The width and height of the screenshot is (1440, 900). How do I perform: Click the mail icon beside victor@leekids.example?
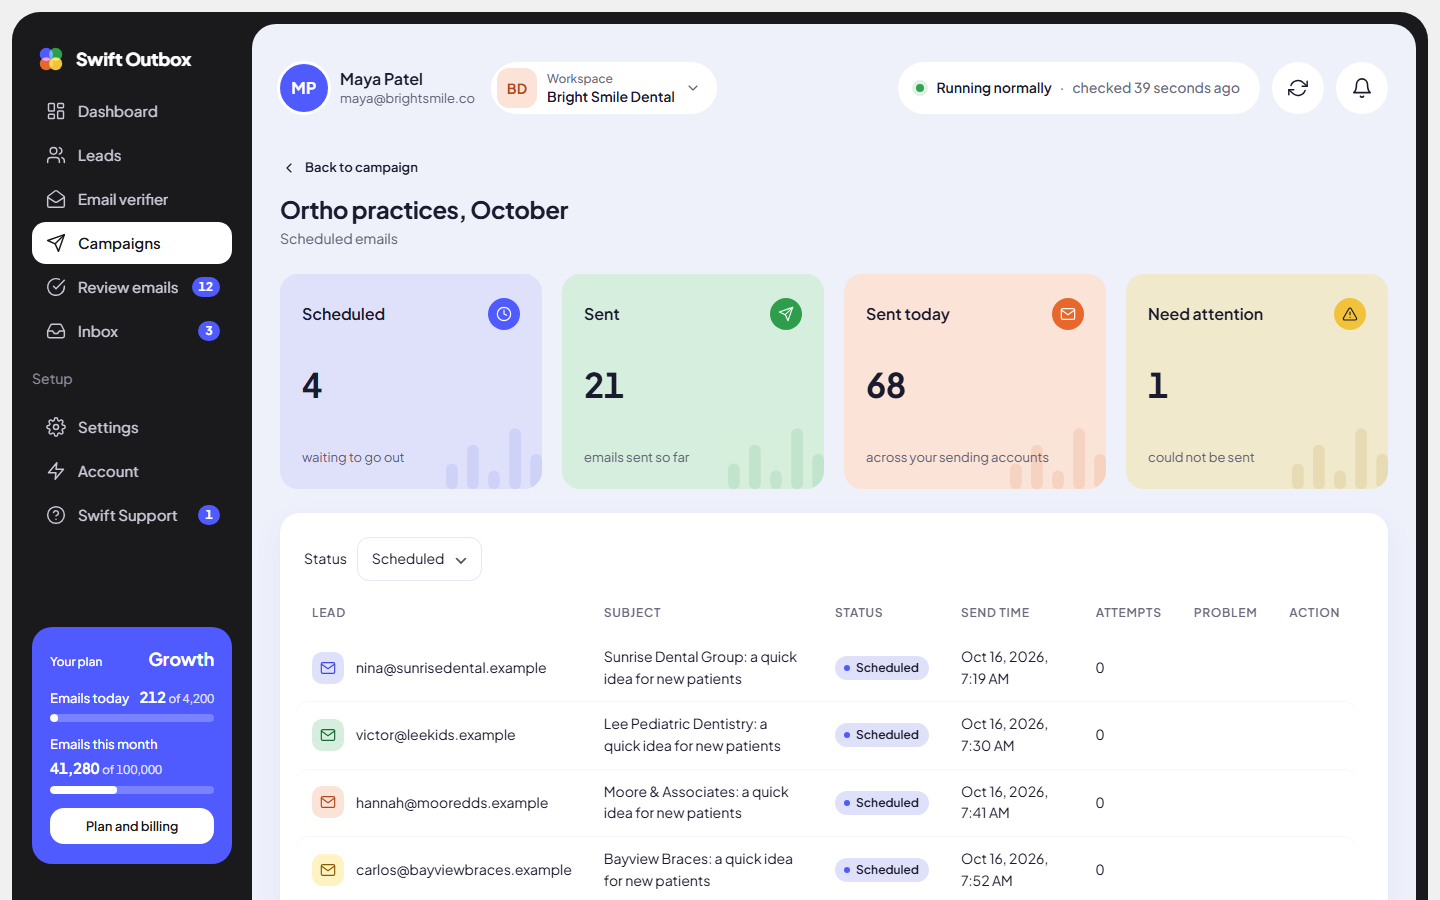328,735
